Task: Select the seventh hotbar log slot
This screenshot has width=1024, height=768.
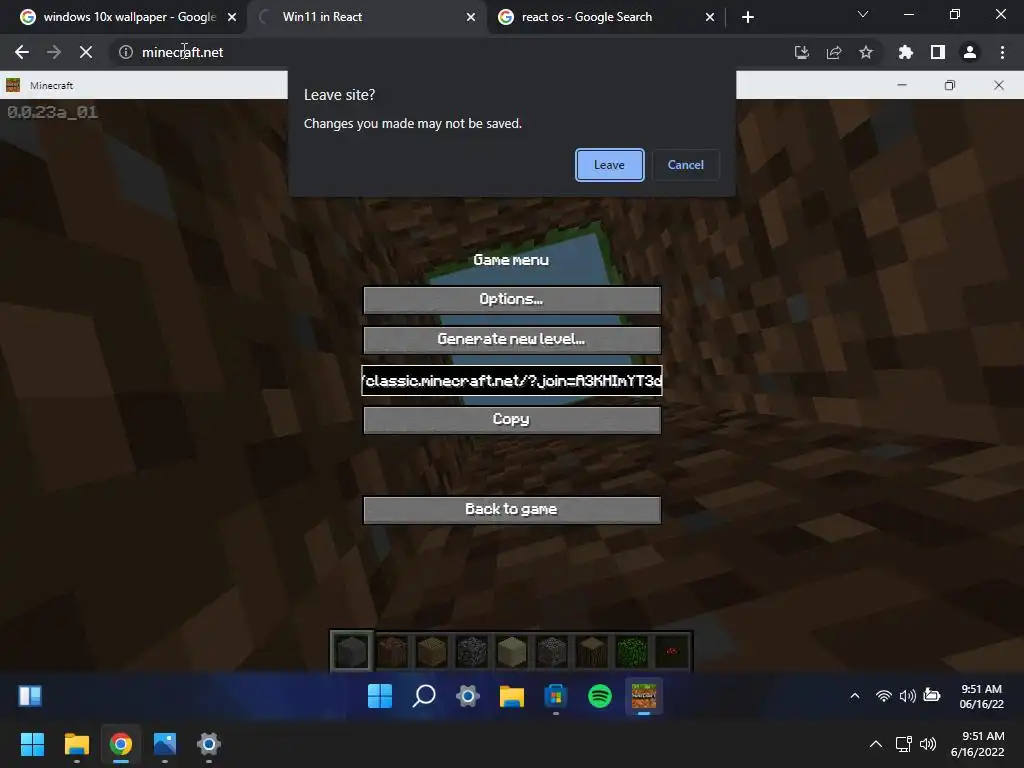Action: [592, 651]
